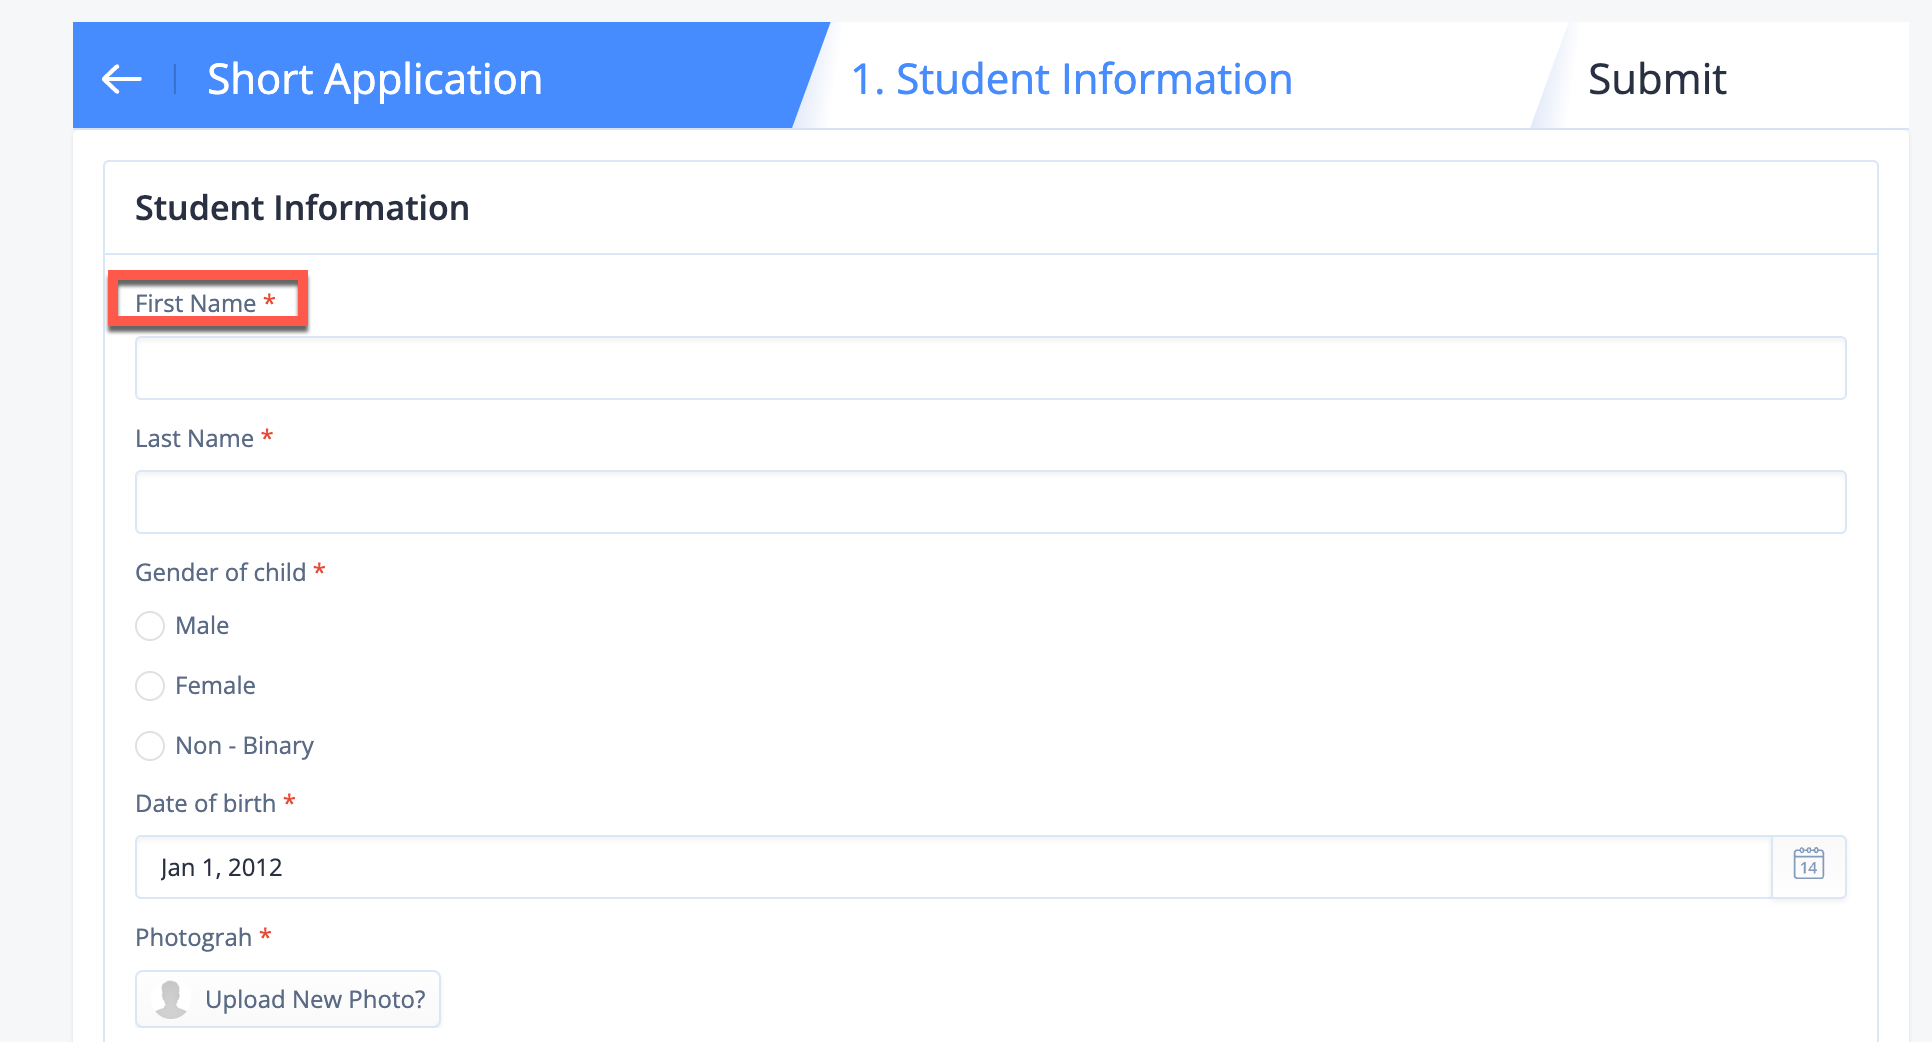Focus the First Name input field
The height and width of the screenshot is (1042, 1932).
(x=990, y=368)
